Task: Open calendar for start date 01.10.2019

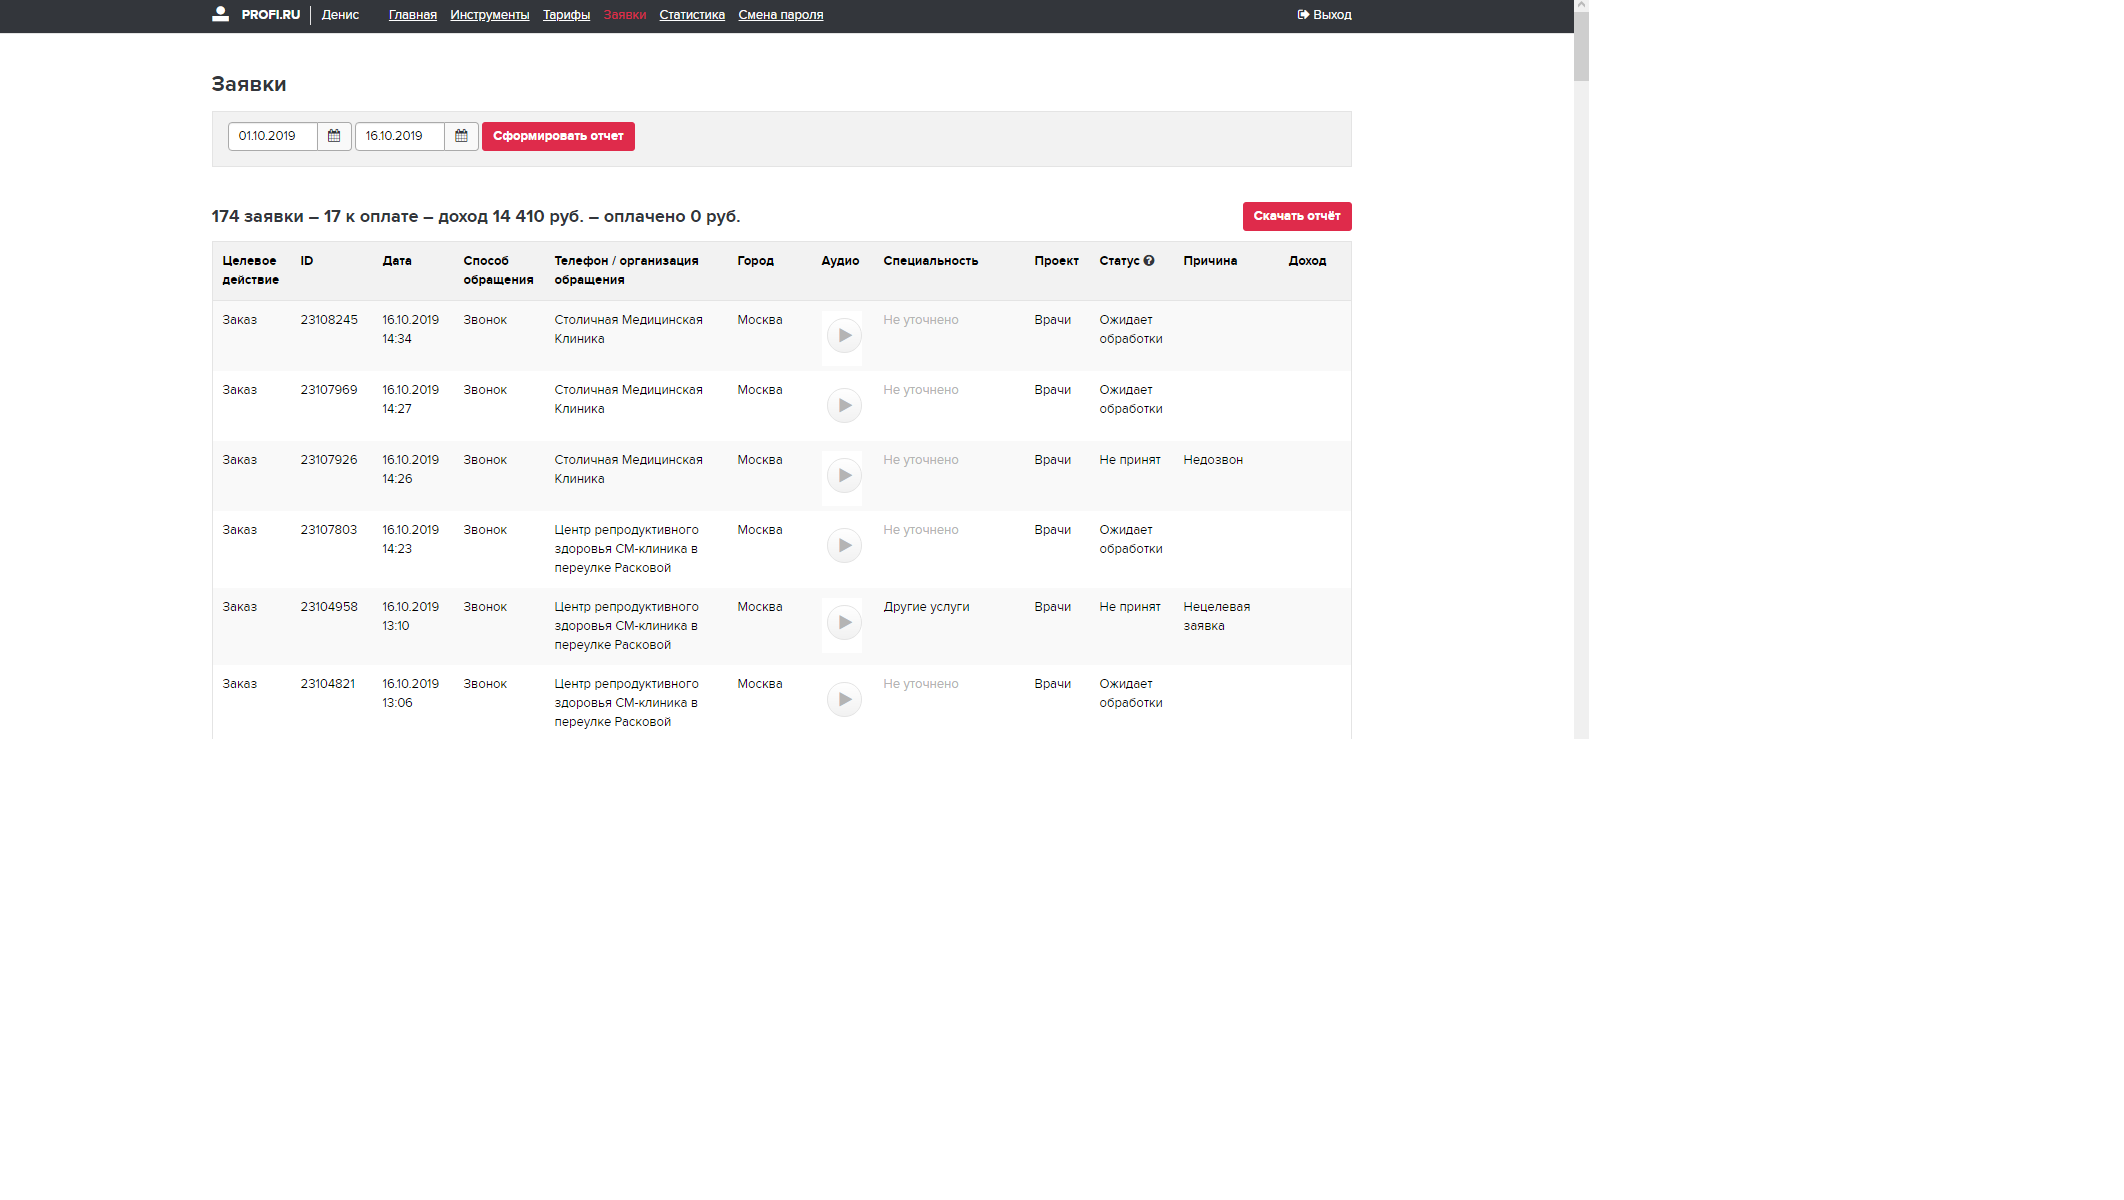Action: point(334,136)
